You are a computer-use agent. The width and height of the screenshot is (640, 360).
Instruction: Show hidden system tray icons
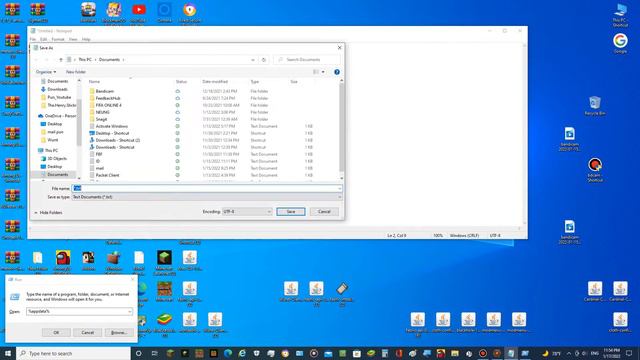coord(569,353)
